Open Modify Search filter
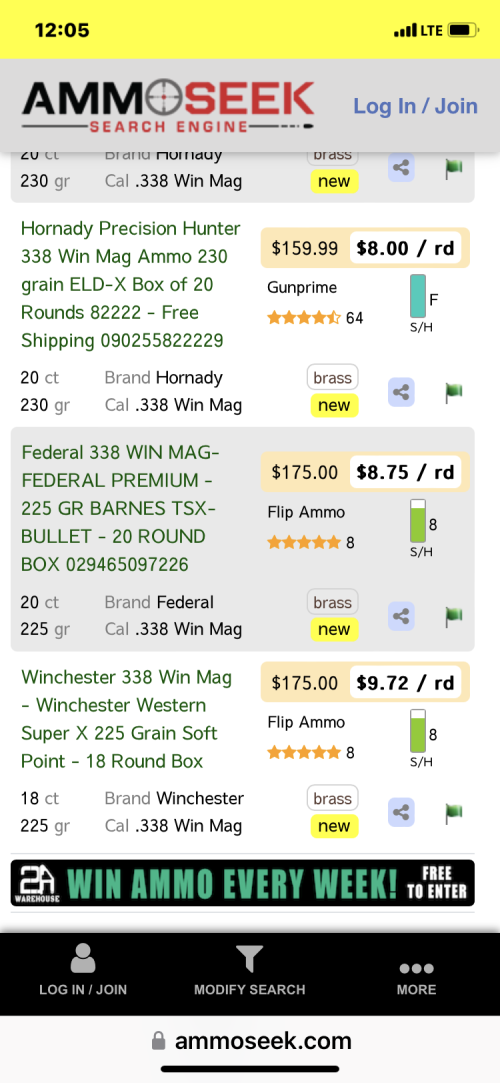500x1083 pixels. 249,971
